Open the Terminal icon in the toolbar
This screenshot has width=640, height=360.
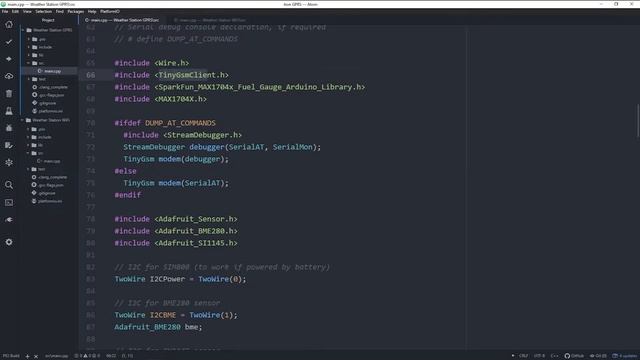click(9, 202)
